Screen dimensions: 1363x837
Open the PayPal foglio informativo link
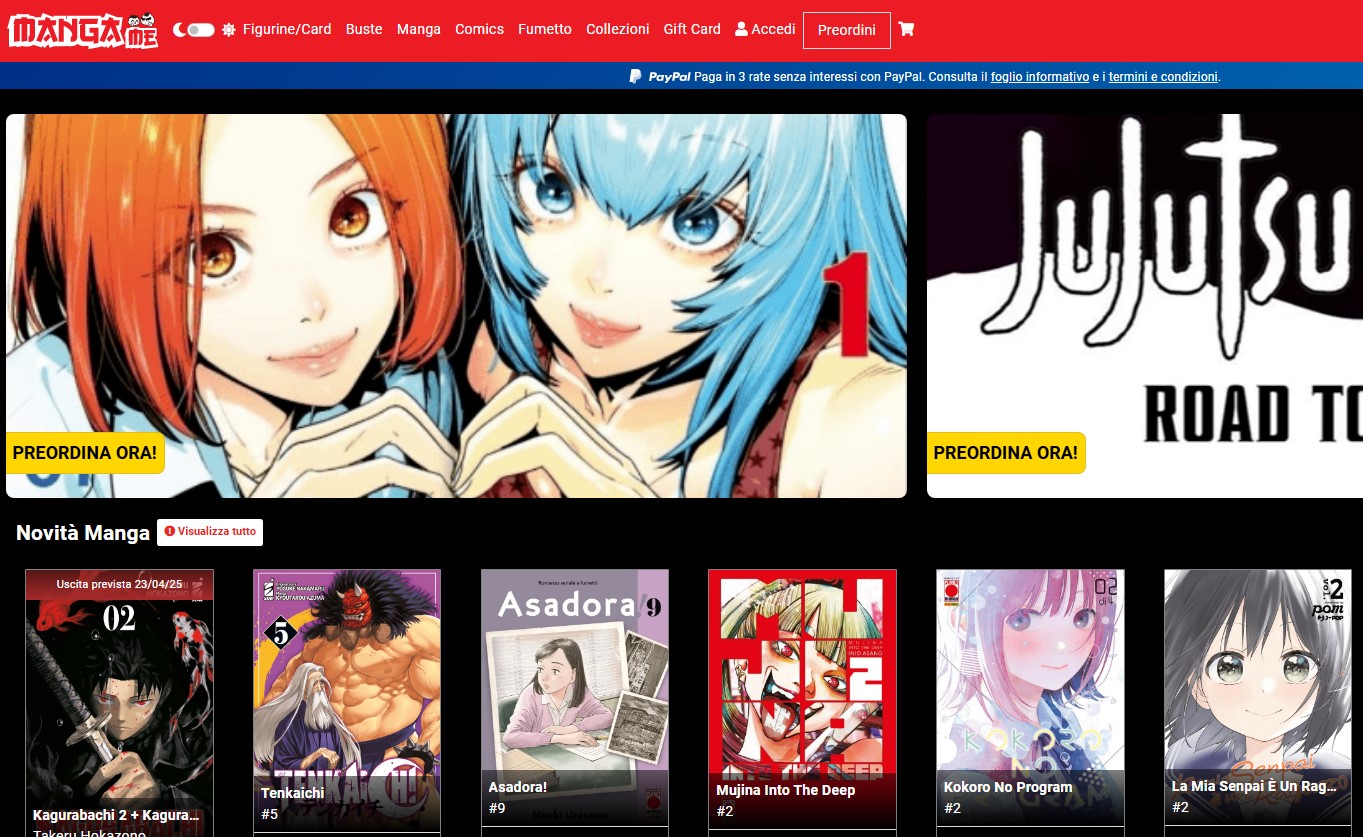[1040, 76]
